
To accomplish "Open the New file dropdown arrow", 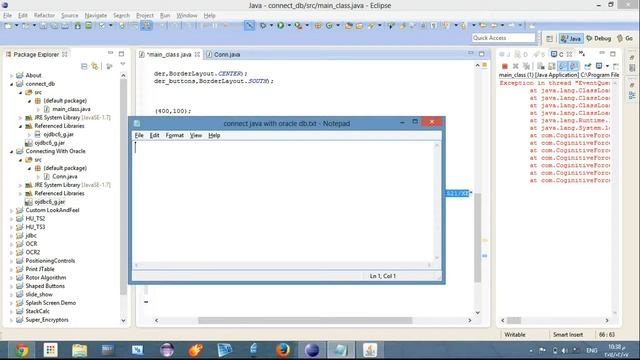I will pyautogui.click(x=17, y=26).
